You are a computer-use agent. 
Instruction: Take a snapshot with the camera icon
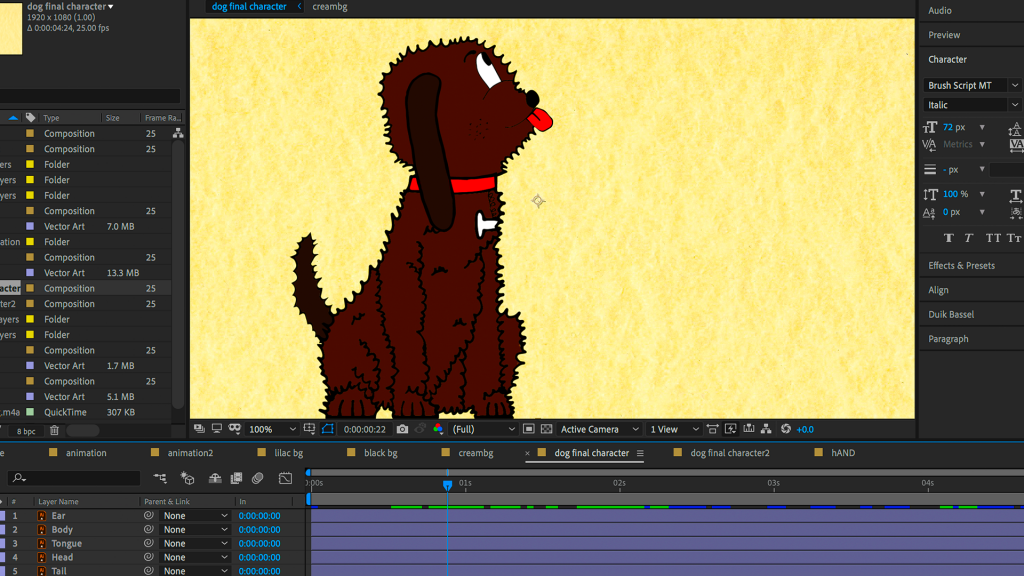(x=402, y=429)
